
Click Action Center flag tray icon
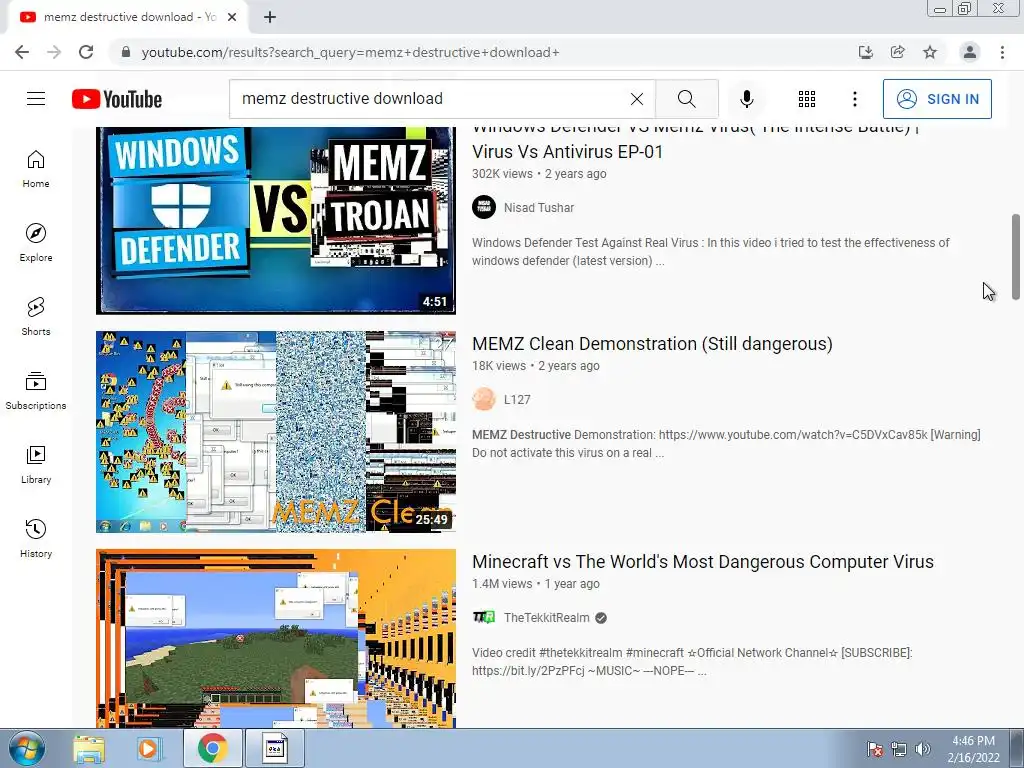pos(875,749)
